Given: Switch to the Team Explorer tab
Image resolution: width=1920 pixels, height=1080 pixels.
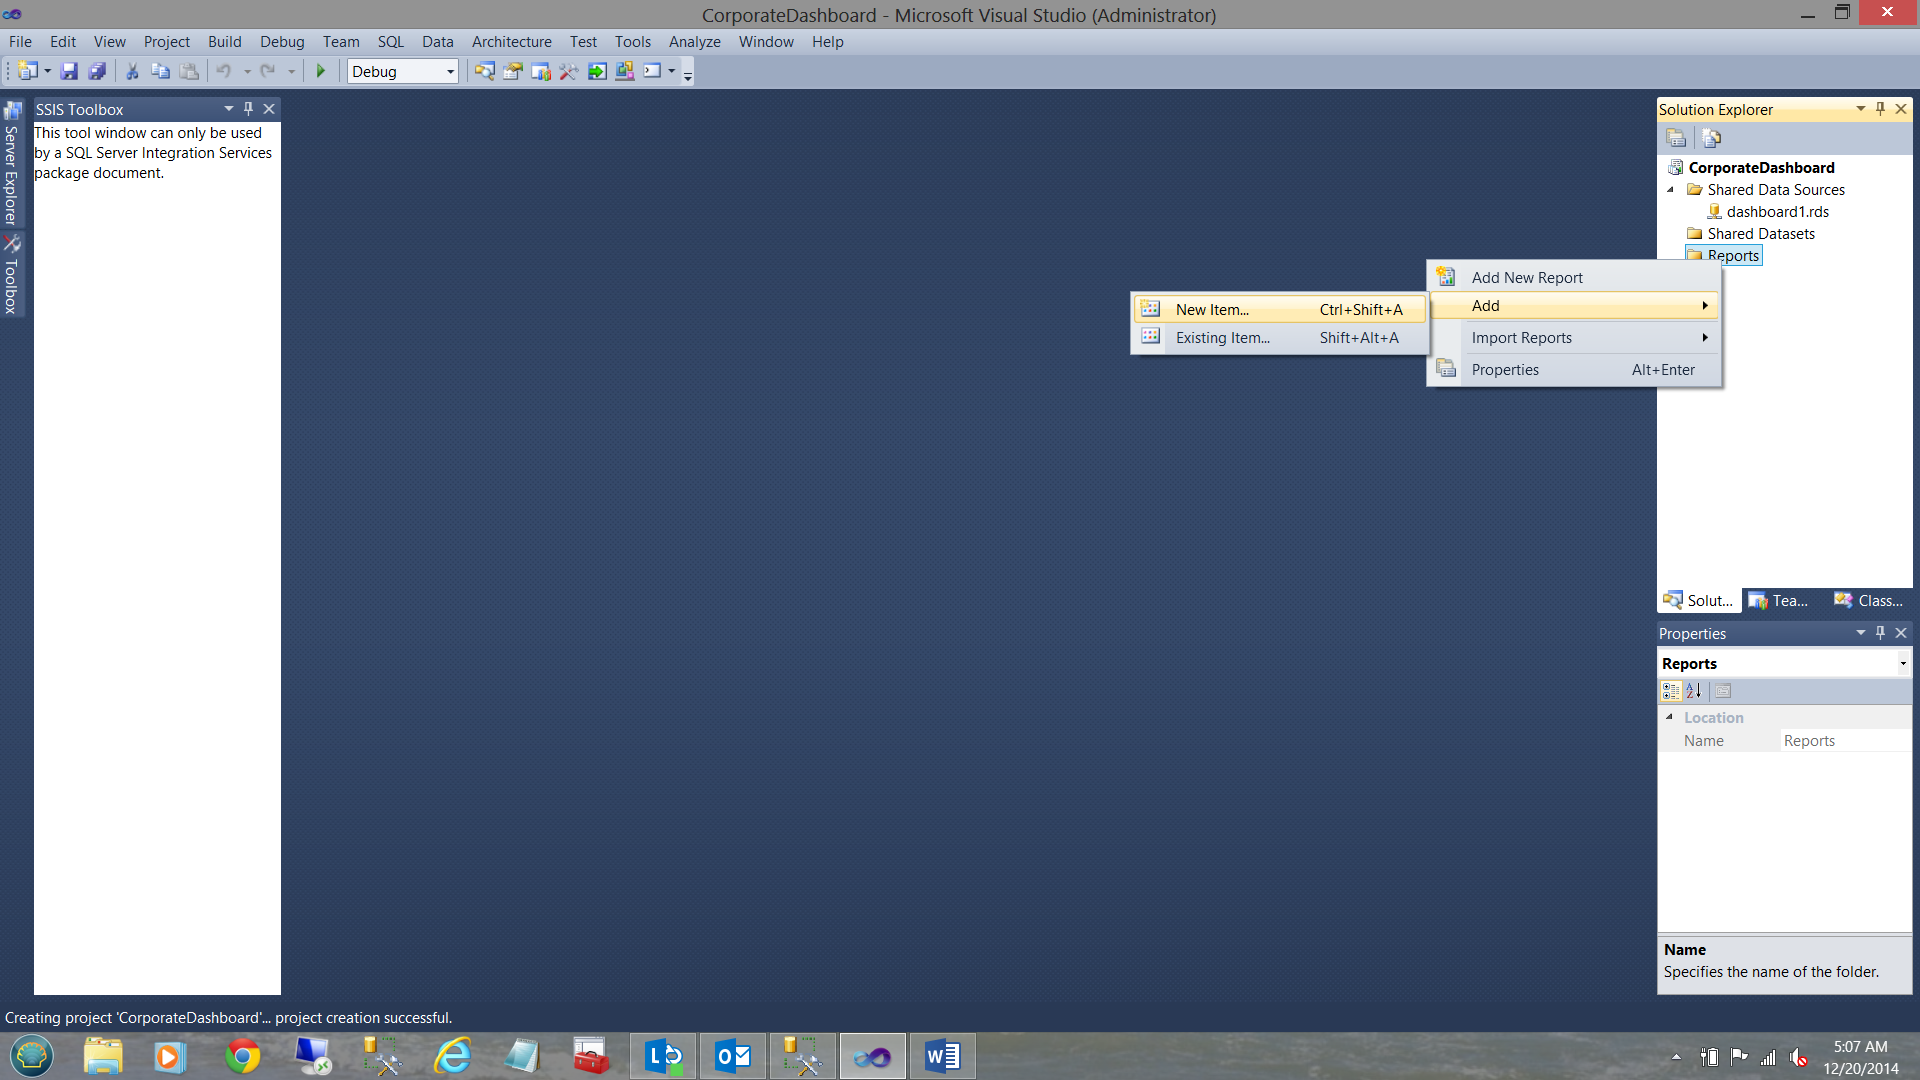Looking at the screenshot, I should pyautogui.click(x=1779, y=601).
